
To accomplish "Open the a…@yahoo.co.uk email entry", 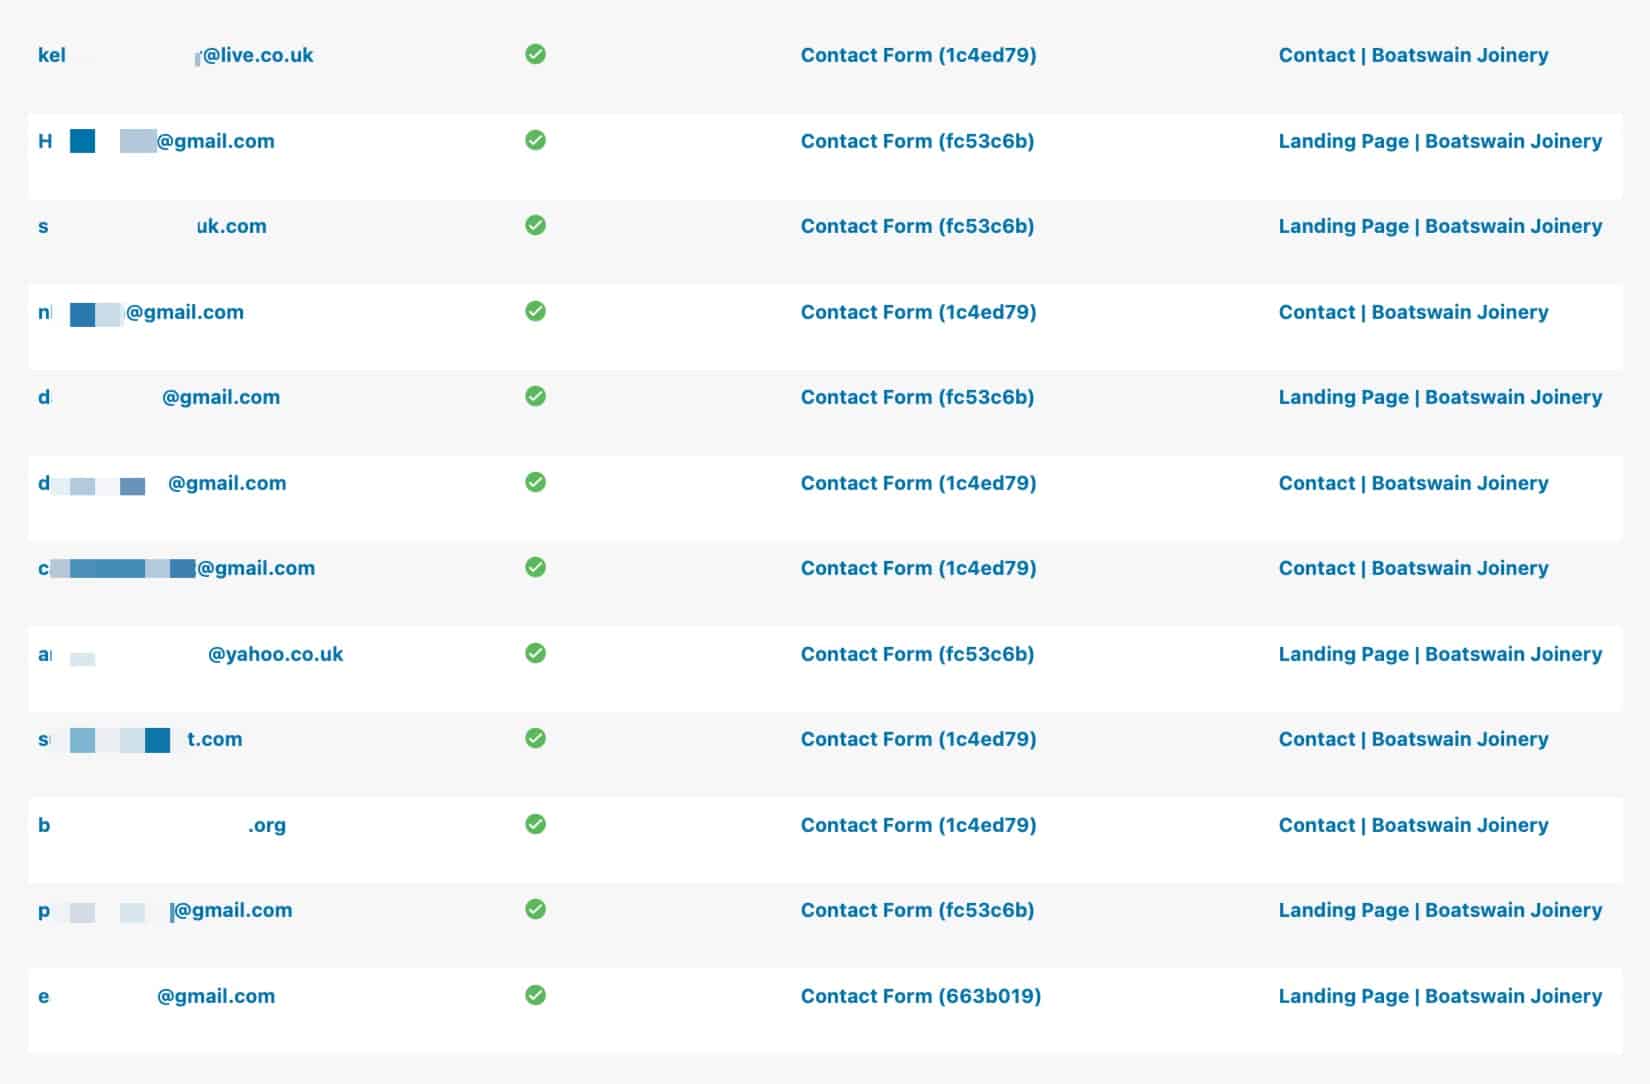I will (190, 654).
